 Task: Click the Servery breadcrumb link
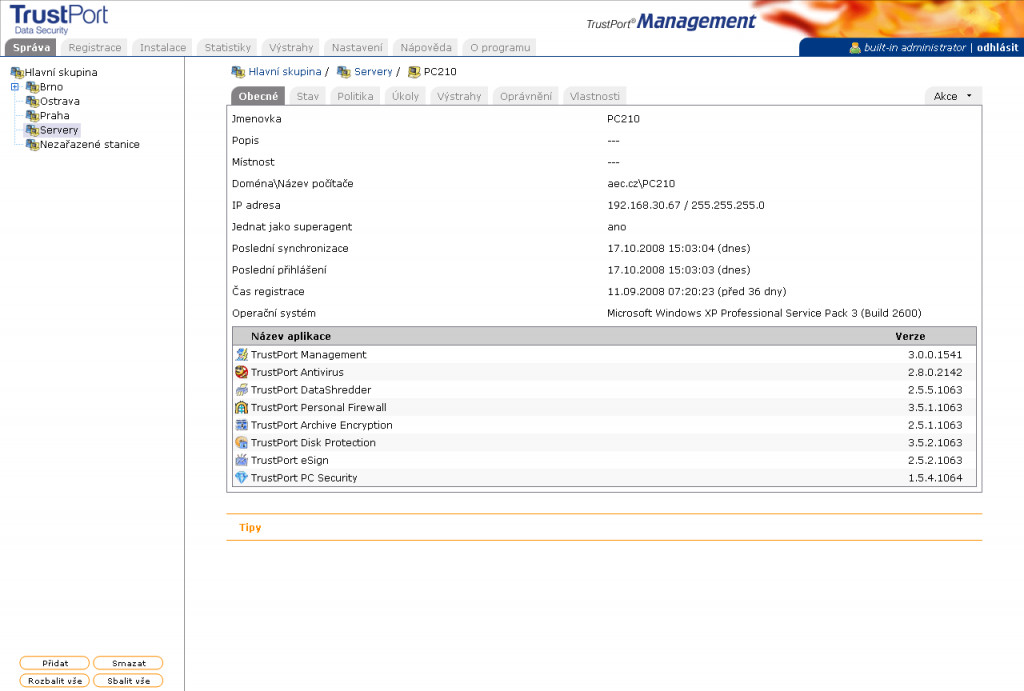point(373,72)
